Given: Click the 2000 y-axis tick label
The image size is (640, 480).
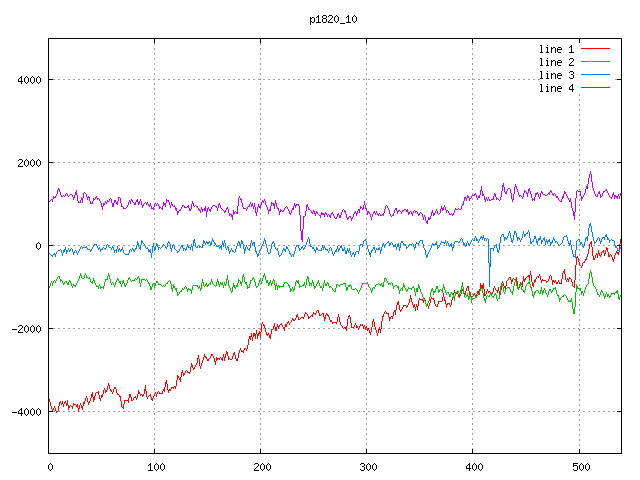Looking at the screenshot, I should click(x=27, y=163).
